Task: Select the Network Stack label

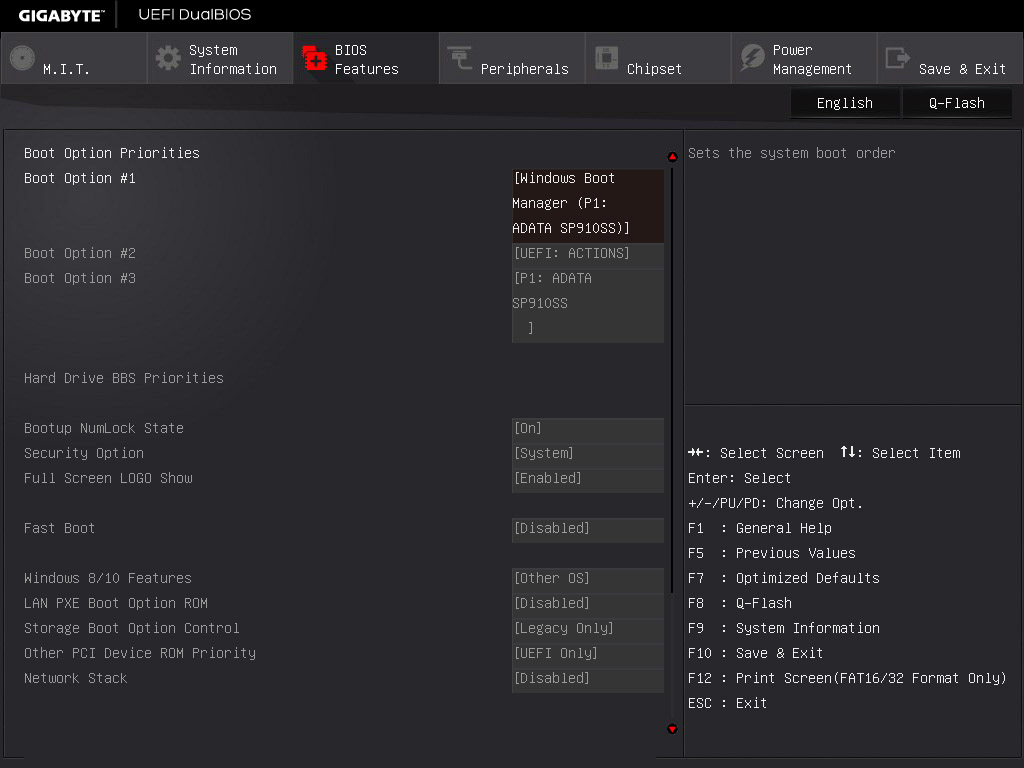Action: [x=76, y=679]
